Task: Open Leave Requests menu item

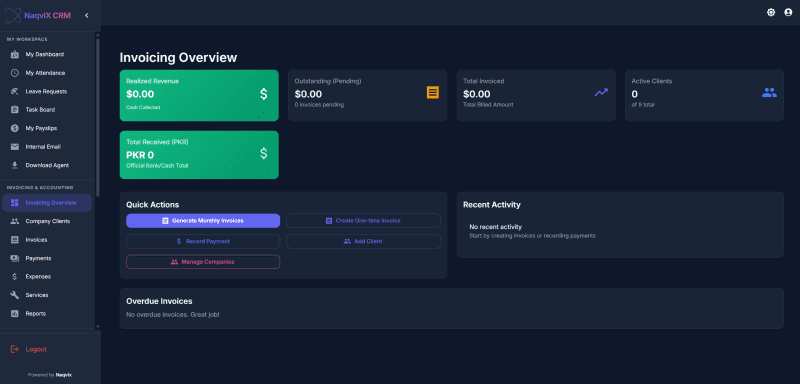Action: click(47, 91)
